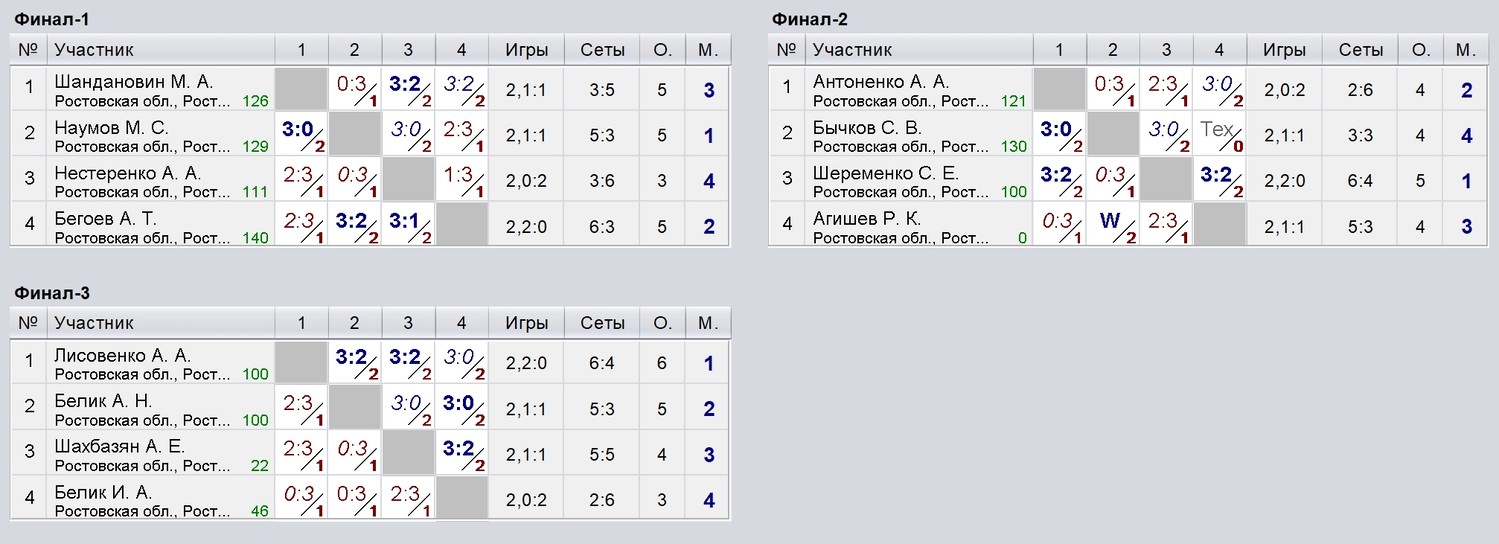The height and width of the screenshot is (544, 1499).
Task: Click Нестеренко 1:3 score against player 4
Action: pyautogui.click(x=461, y=179)
